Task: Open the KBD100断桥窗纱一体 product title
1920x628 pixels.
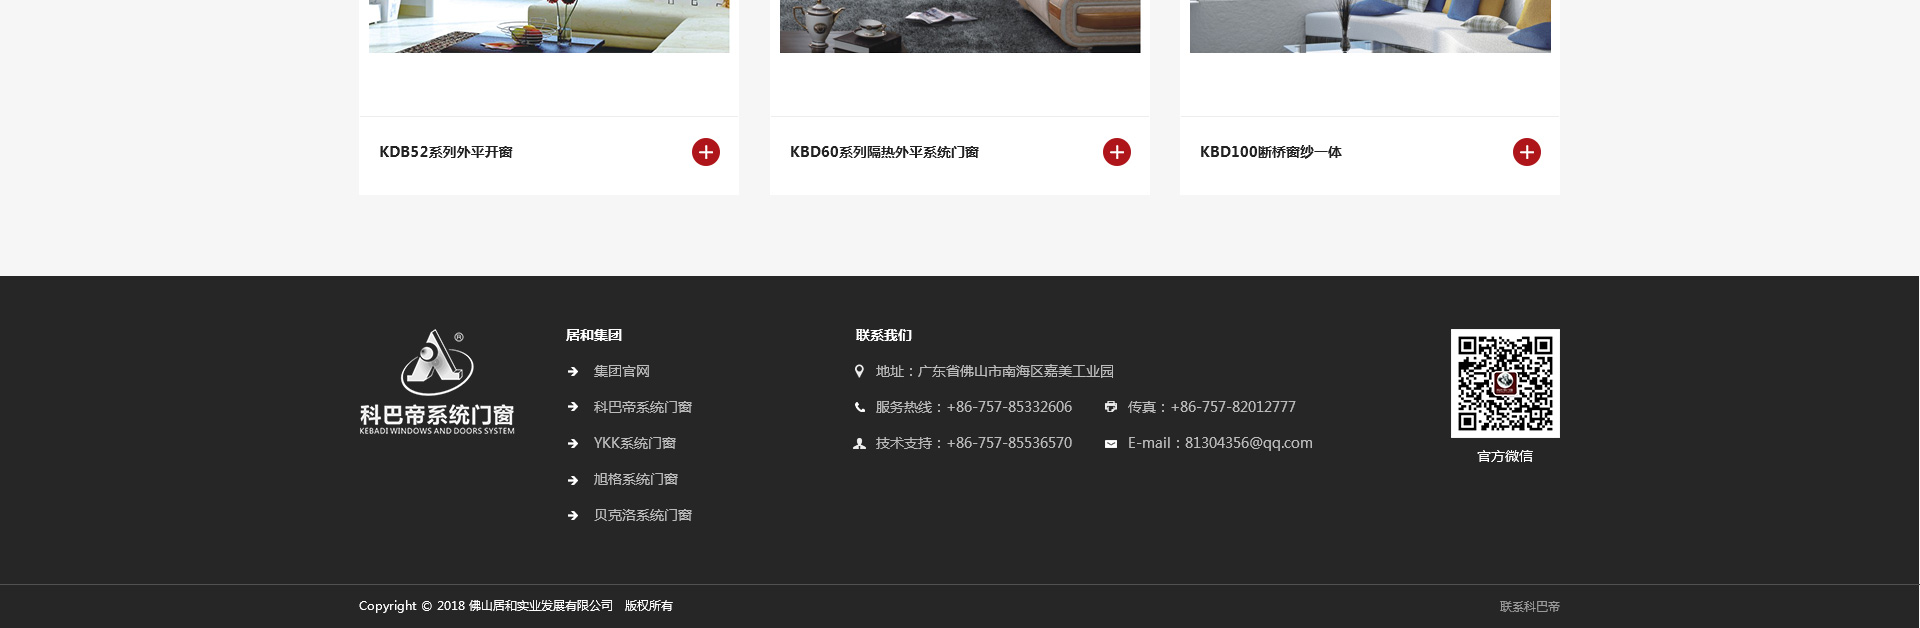Action: coord(1270,152)
